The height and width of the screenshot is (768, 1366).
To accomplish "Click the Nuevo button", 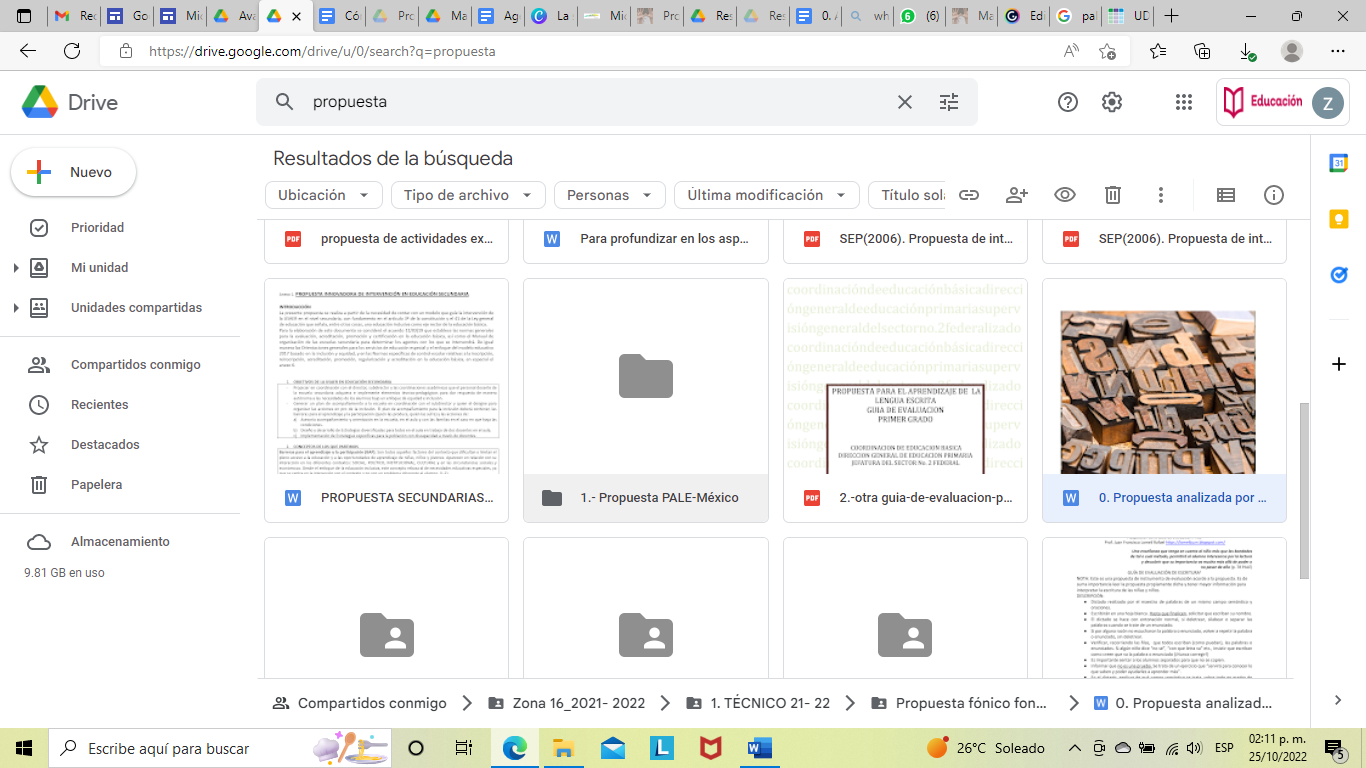I will [x=74, y=172].
